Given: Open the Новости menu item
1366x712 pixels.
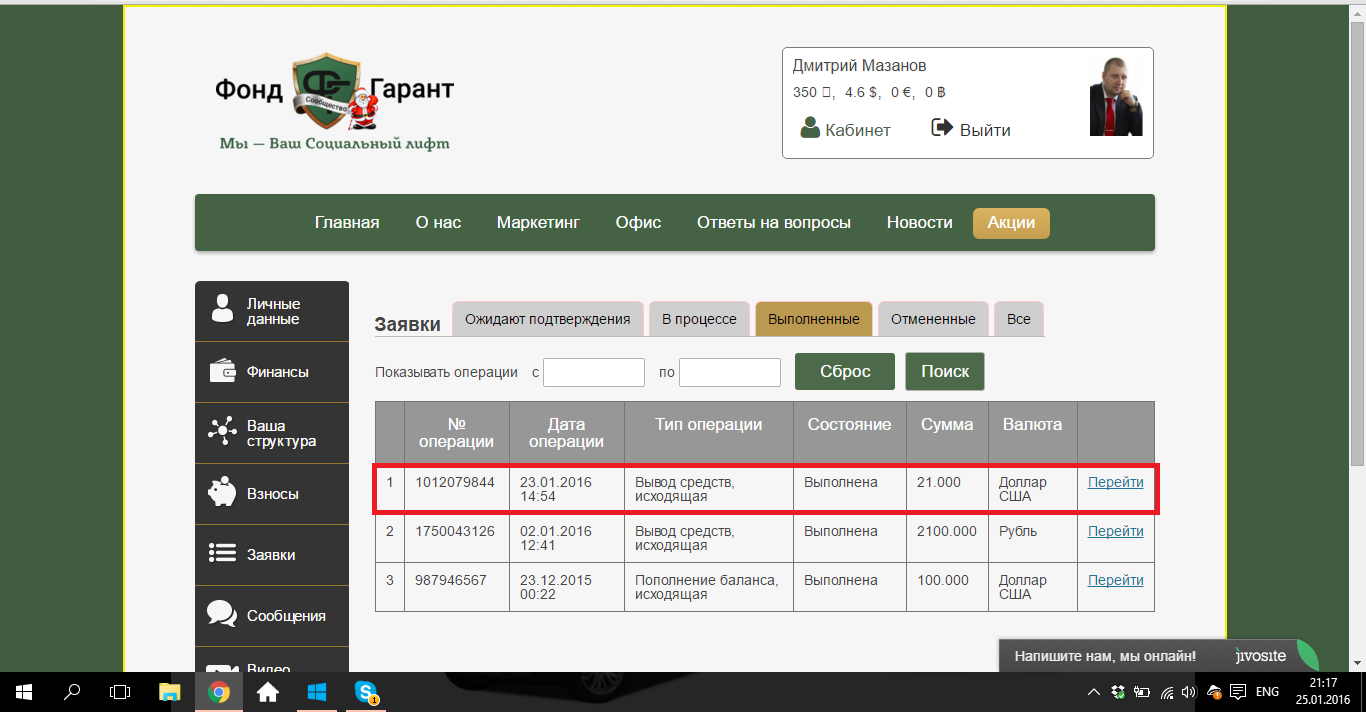Looking at the screenshot, I should pyautogui.click(x=919, y=222).
